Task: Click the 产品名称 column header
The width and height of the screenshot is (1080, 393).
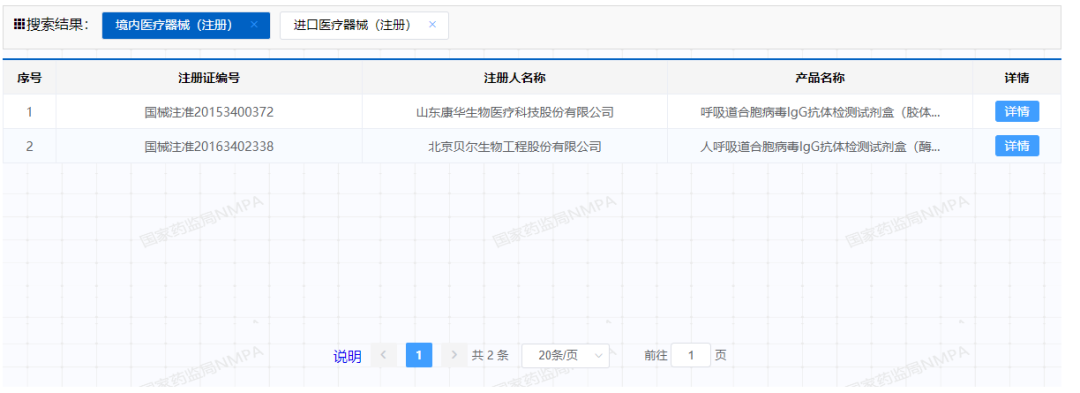Action: 820,78
